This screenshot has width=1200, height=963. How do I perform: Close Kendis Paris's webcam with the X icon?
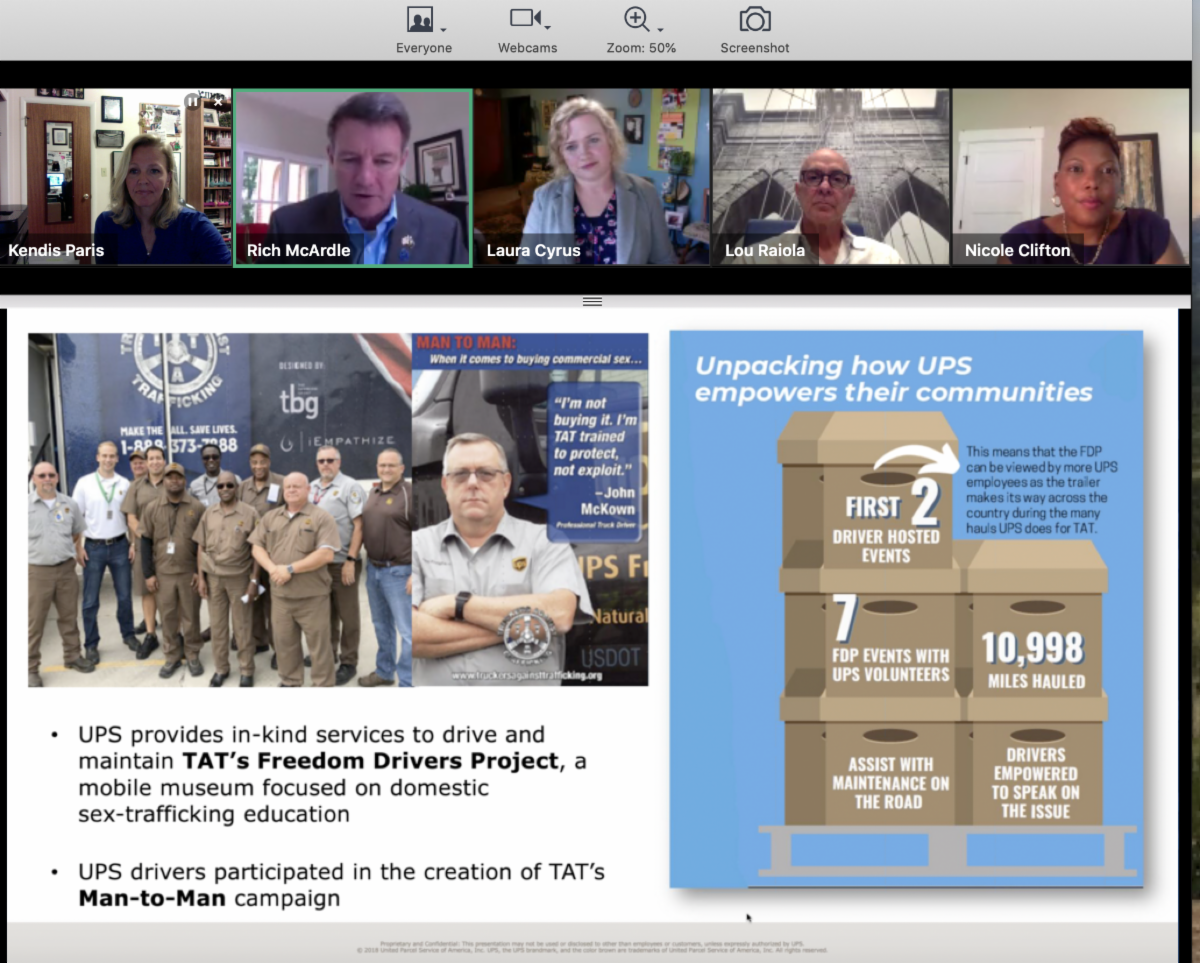(219, 102)
